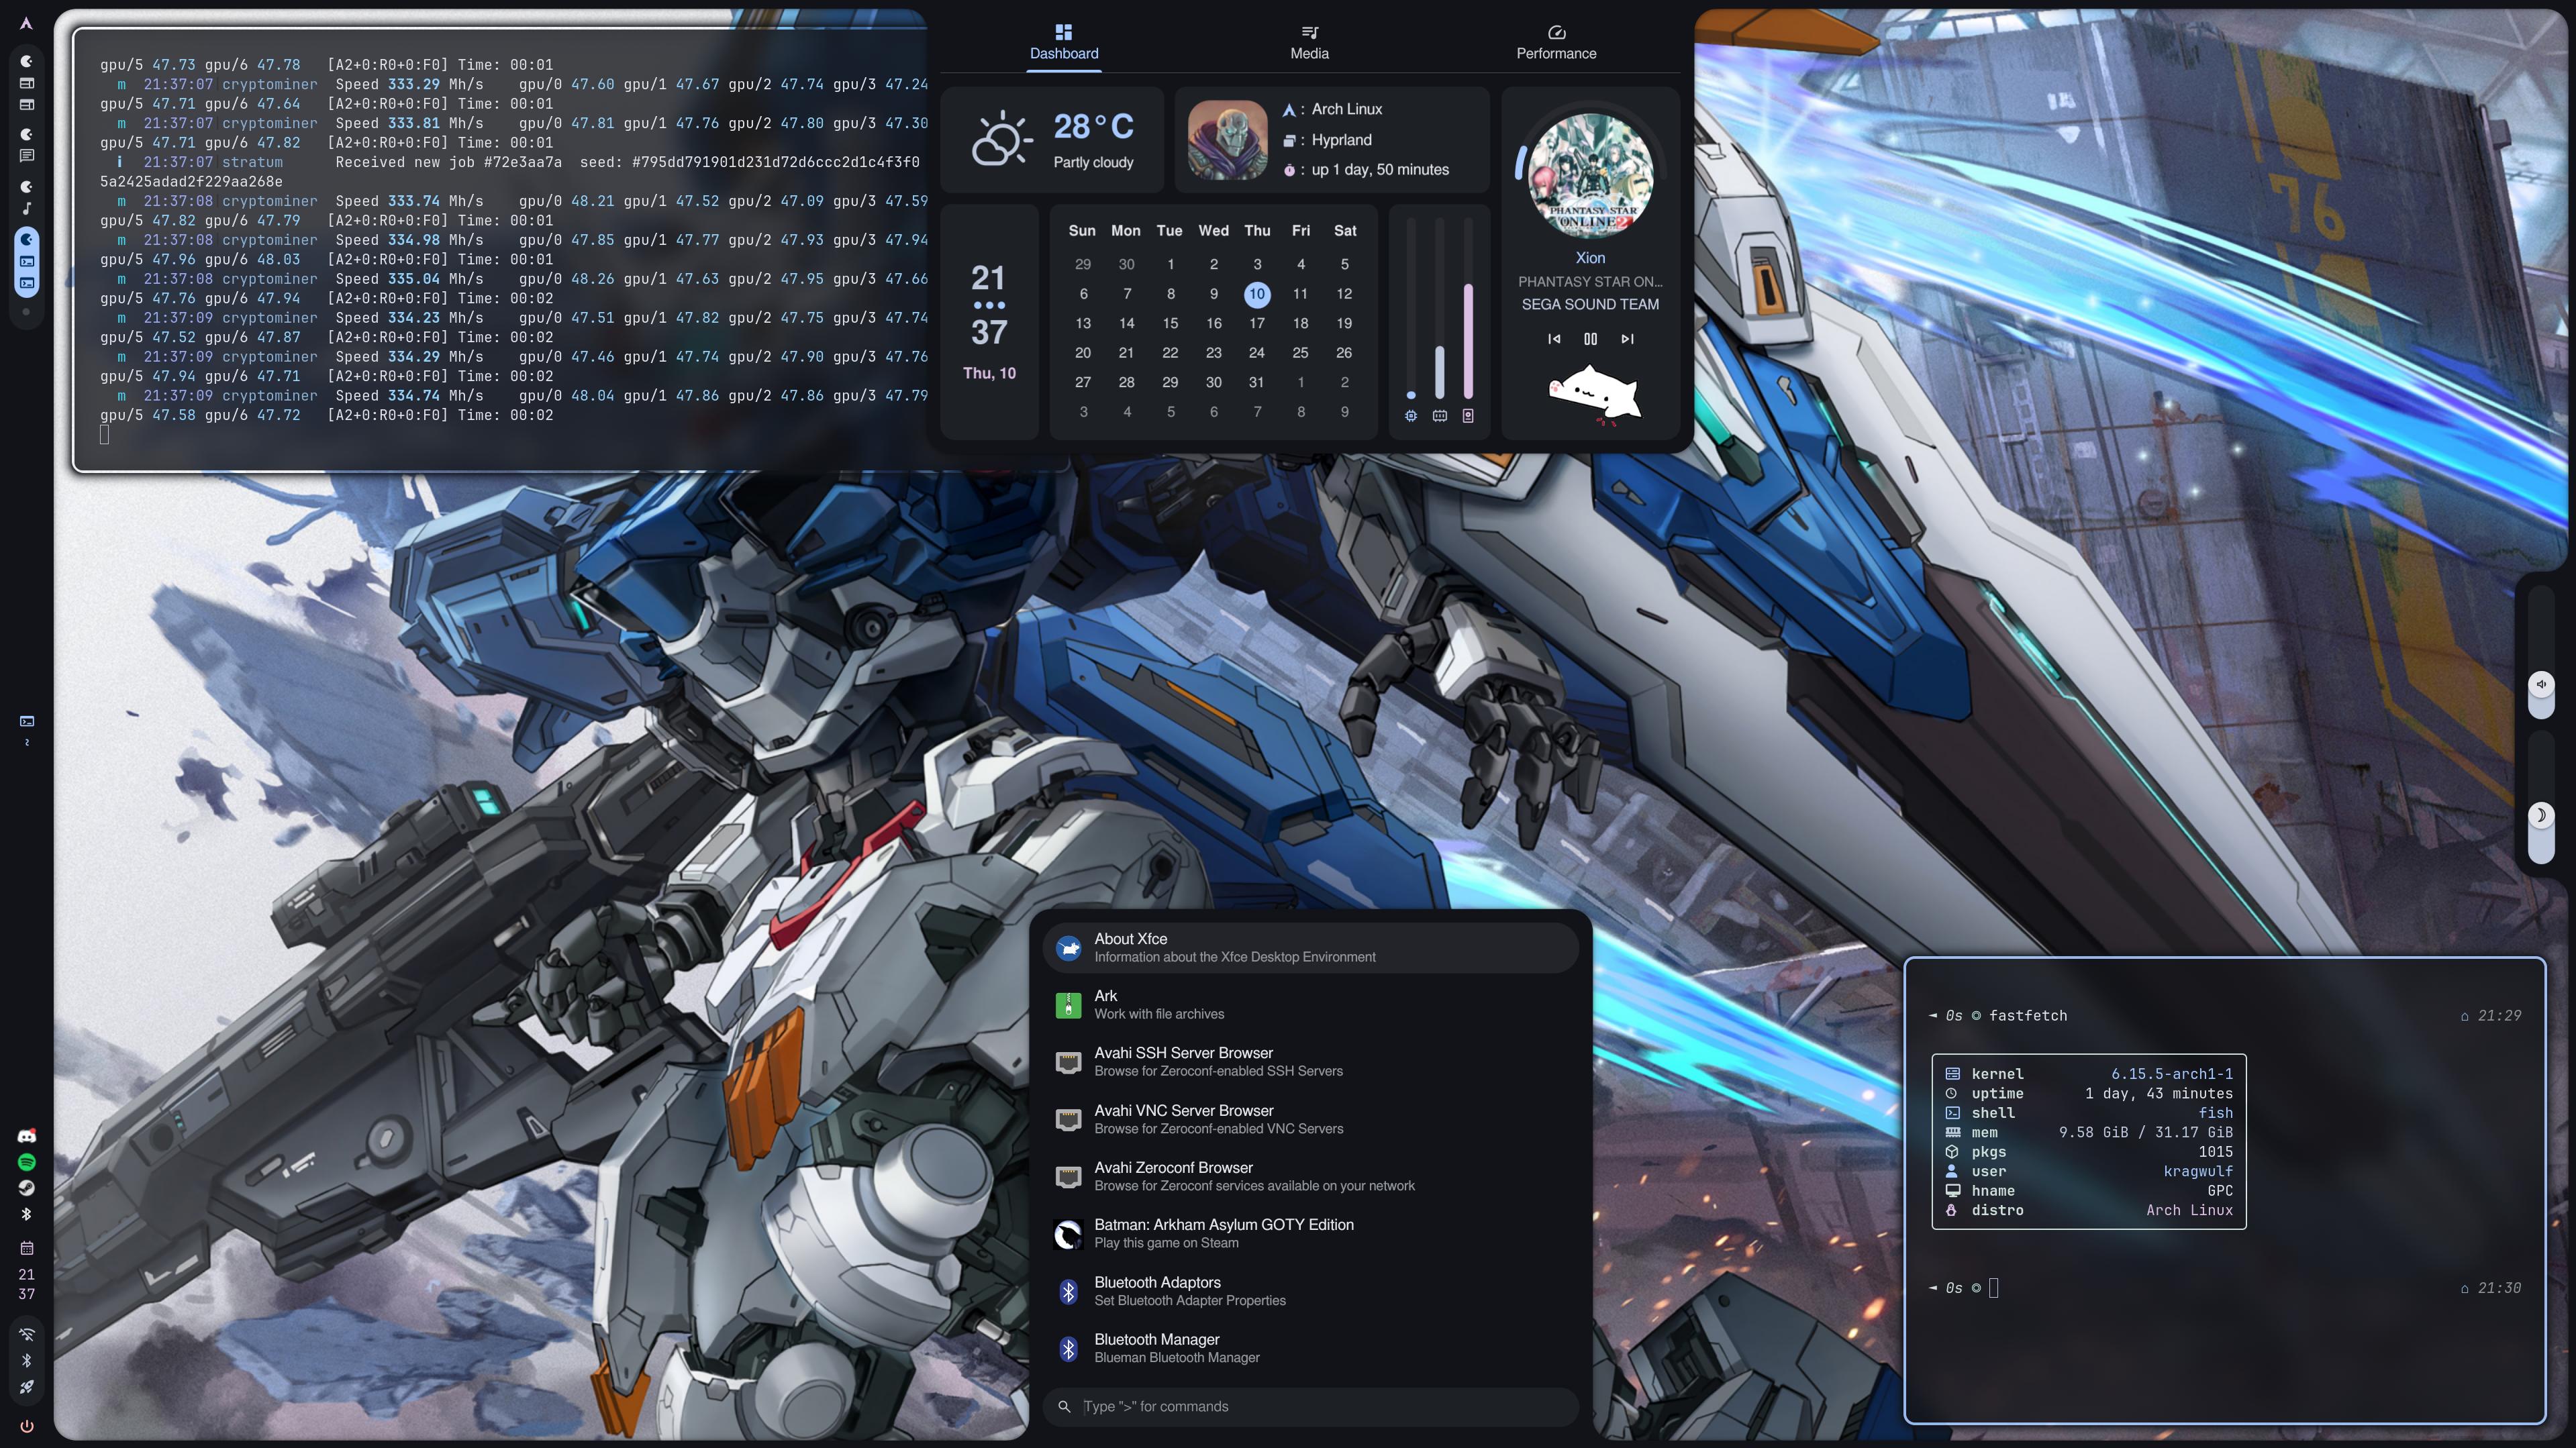
Task: Click the 335.04 Mh/s speed line in miner
Action: coord(514,279)
